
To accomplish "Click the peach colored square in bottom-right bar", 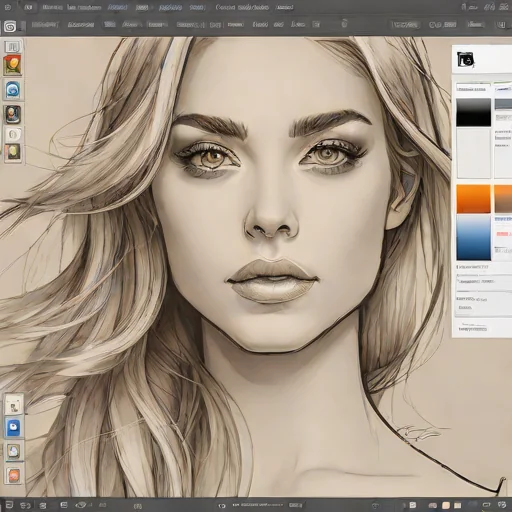I will 446,505.
